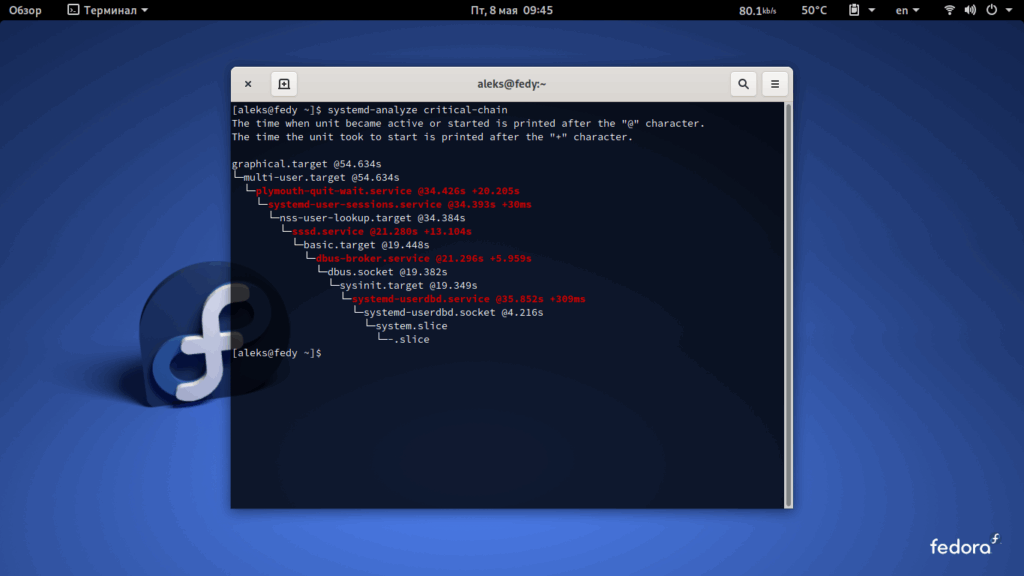Expand the en keyboard layout dropdown
Viewport: 1024px width, 576px height.
click(907, 10)
